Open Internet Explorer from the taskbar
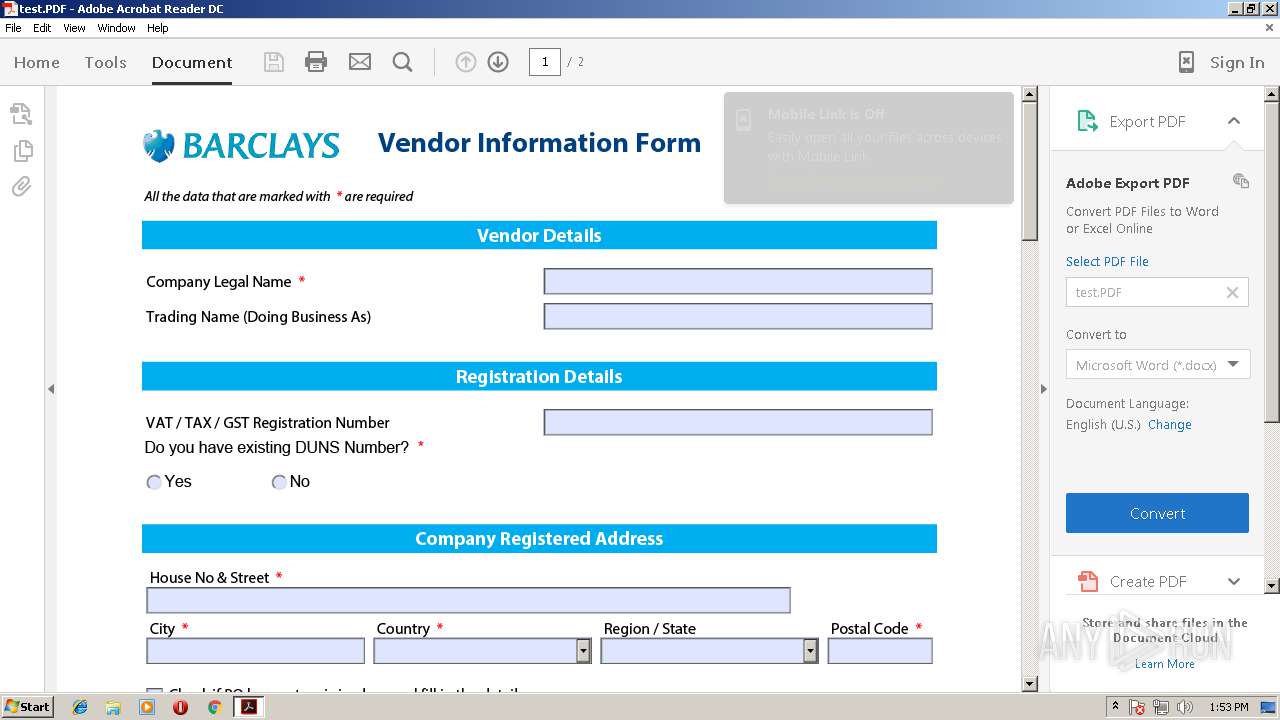The image size is (1280, 720). tap(80, 707)
